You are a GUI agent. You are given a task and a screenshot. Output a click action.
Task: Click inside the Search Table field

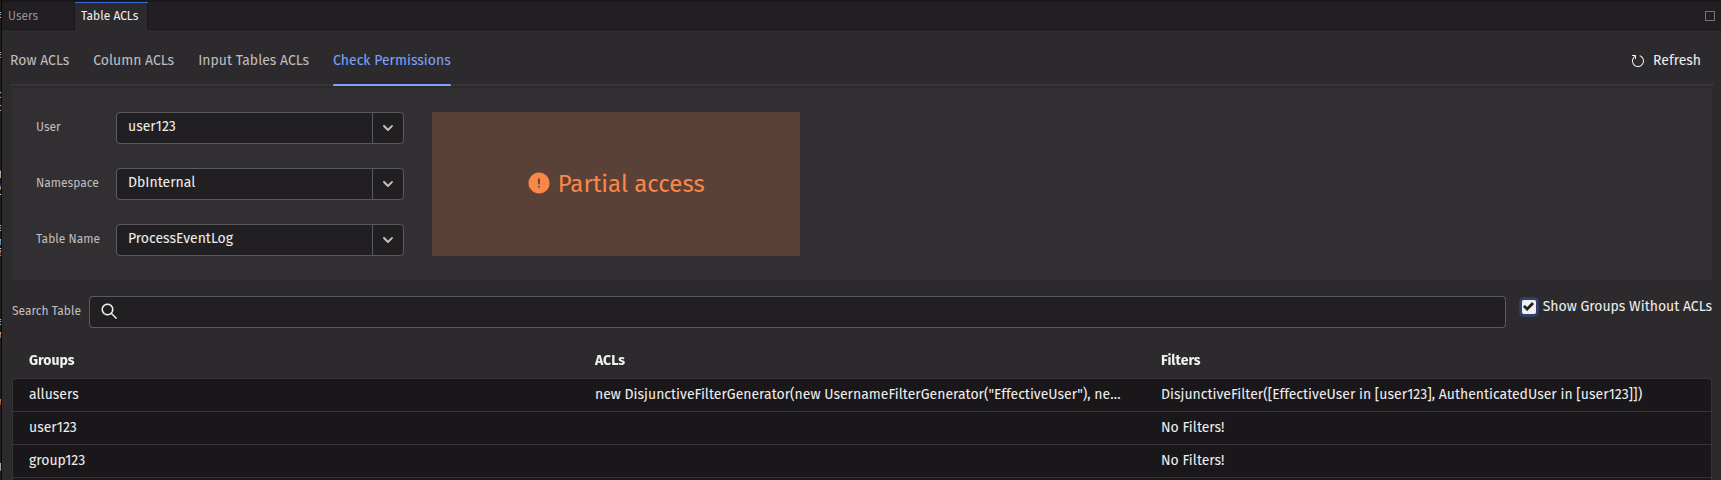coord(800,311)
